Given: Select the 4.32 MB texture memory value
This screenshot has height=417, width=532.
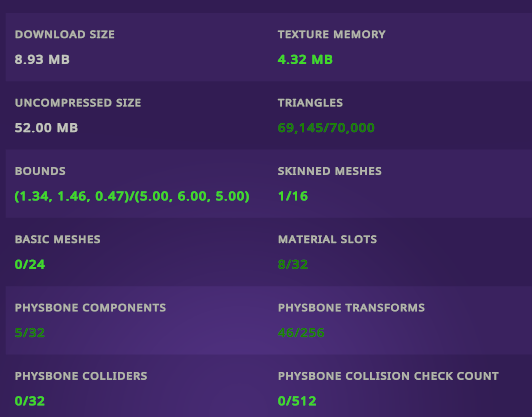Looking at the screenshot, I should [305, 60].
